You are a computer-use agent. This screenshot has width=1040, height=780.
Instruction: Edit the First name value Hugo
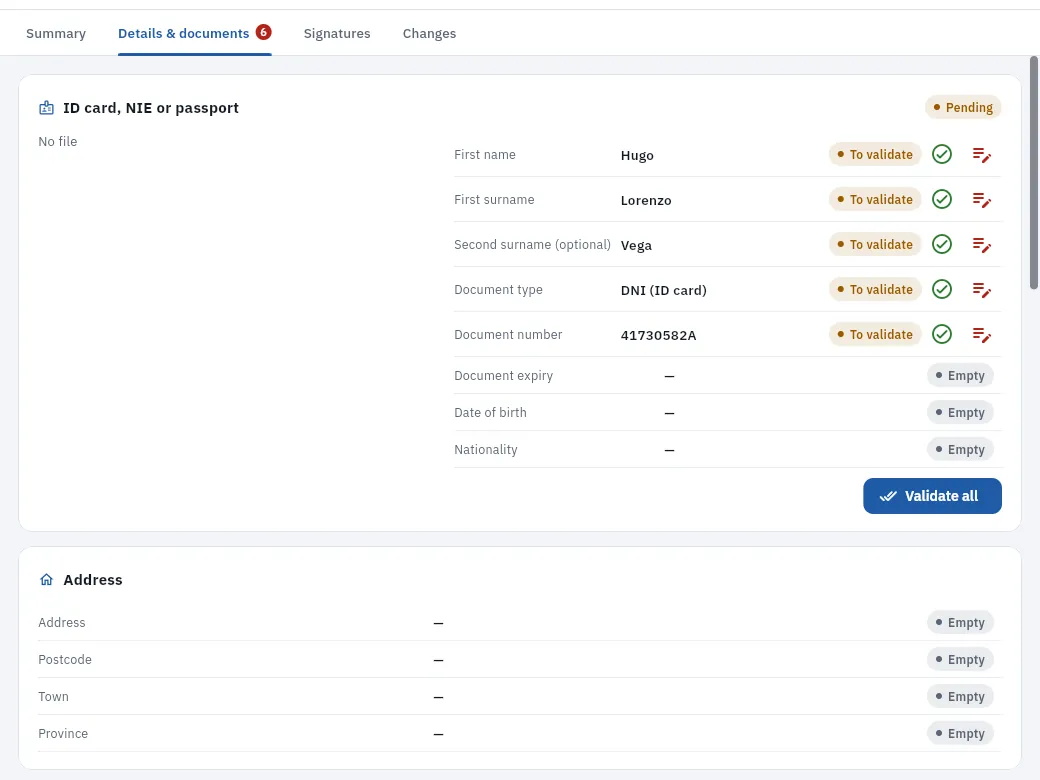click(x=982, y=155)
